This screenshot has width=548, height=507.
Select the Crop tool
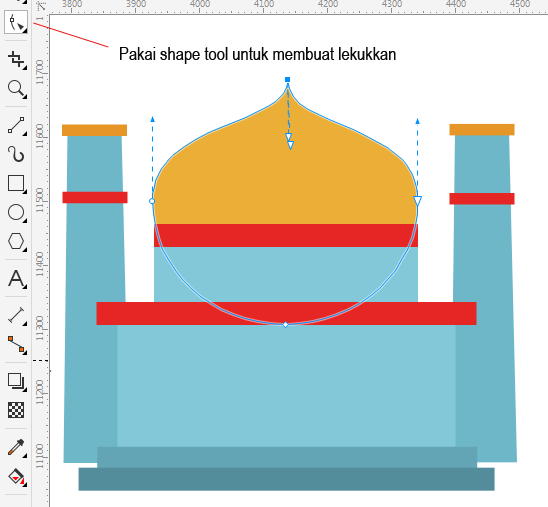click(16, 59)
